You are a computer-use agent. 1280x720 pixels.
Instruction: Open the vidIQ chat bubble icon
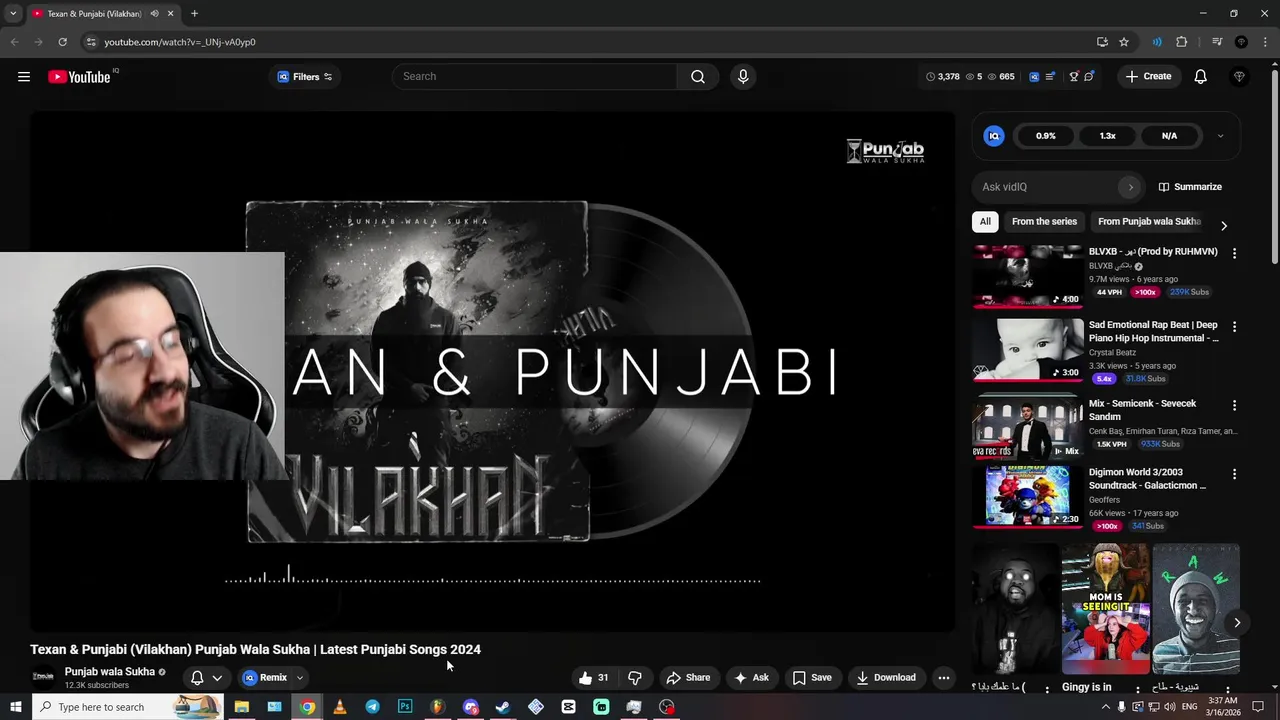(x=1089, y=77)
